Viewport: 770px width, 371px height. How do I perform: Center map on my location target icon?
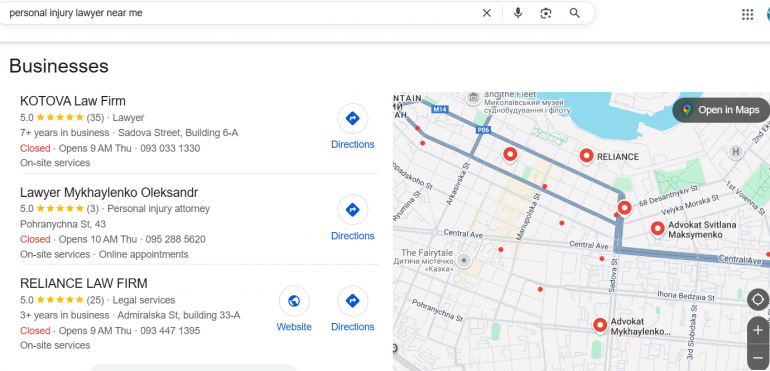pyautogui.click(x=758, y=300)
